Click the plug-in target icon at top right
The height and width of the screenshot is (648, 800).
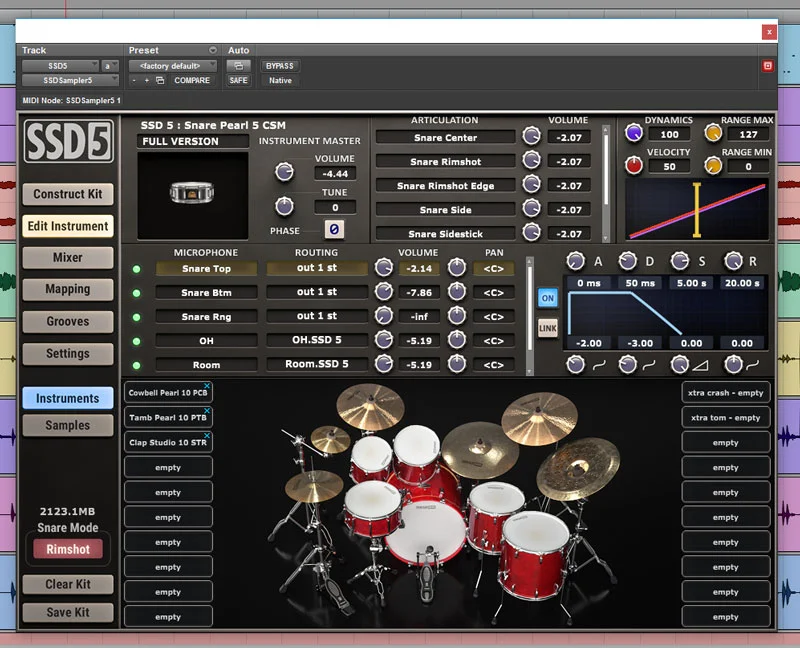pos(767,66)
